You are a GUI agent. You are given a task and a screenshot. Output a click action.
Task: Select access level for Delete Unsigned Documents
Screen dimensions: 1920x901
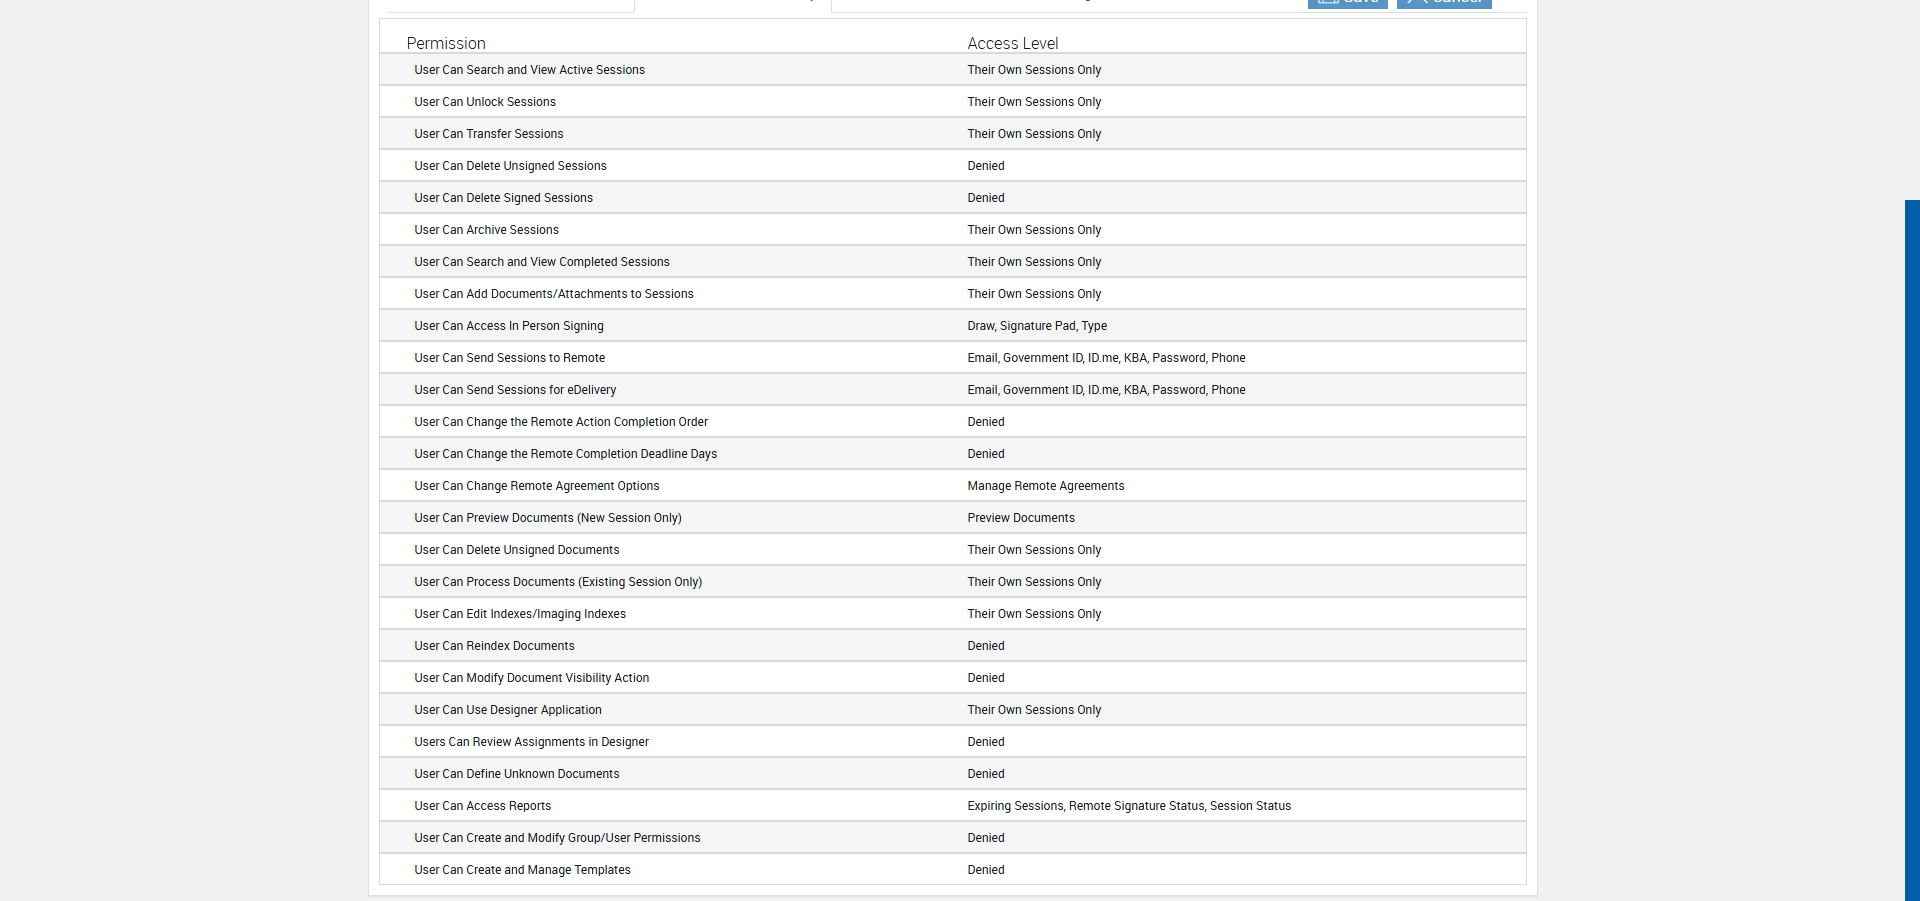point(1034,550)
